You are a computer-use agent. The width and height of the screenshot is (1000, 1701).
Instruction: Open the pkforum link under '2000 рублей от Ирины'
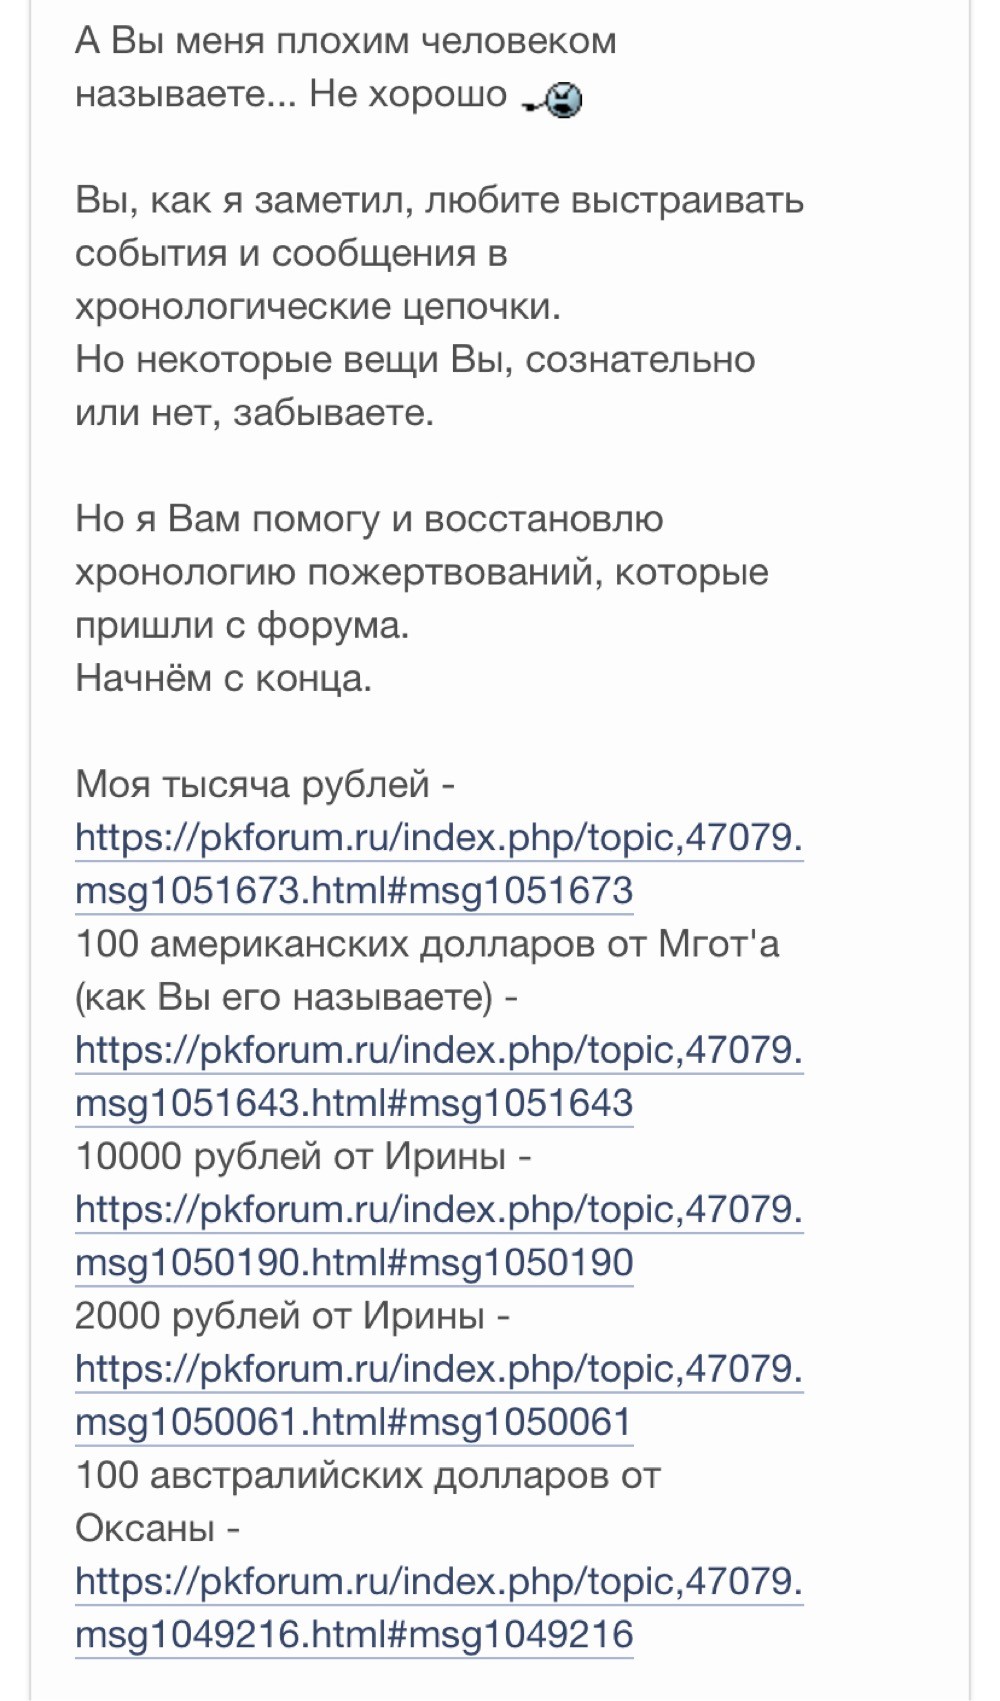click(x=439, y=1368)
